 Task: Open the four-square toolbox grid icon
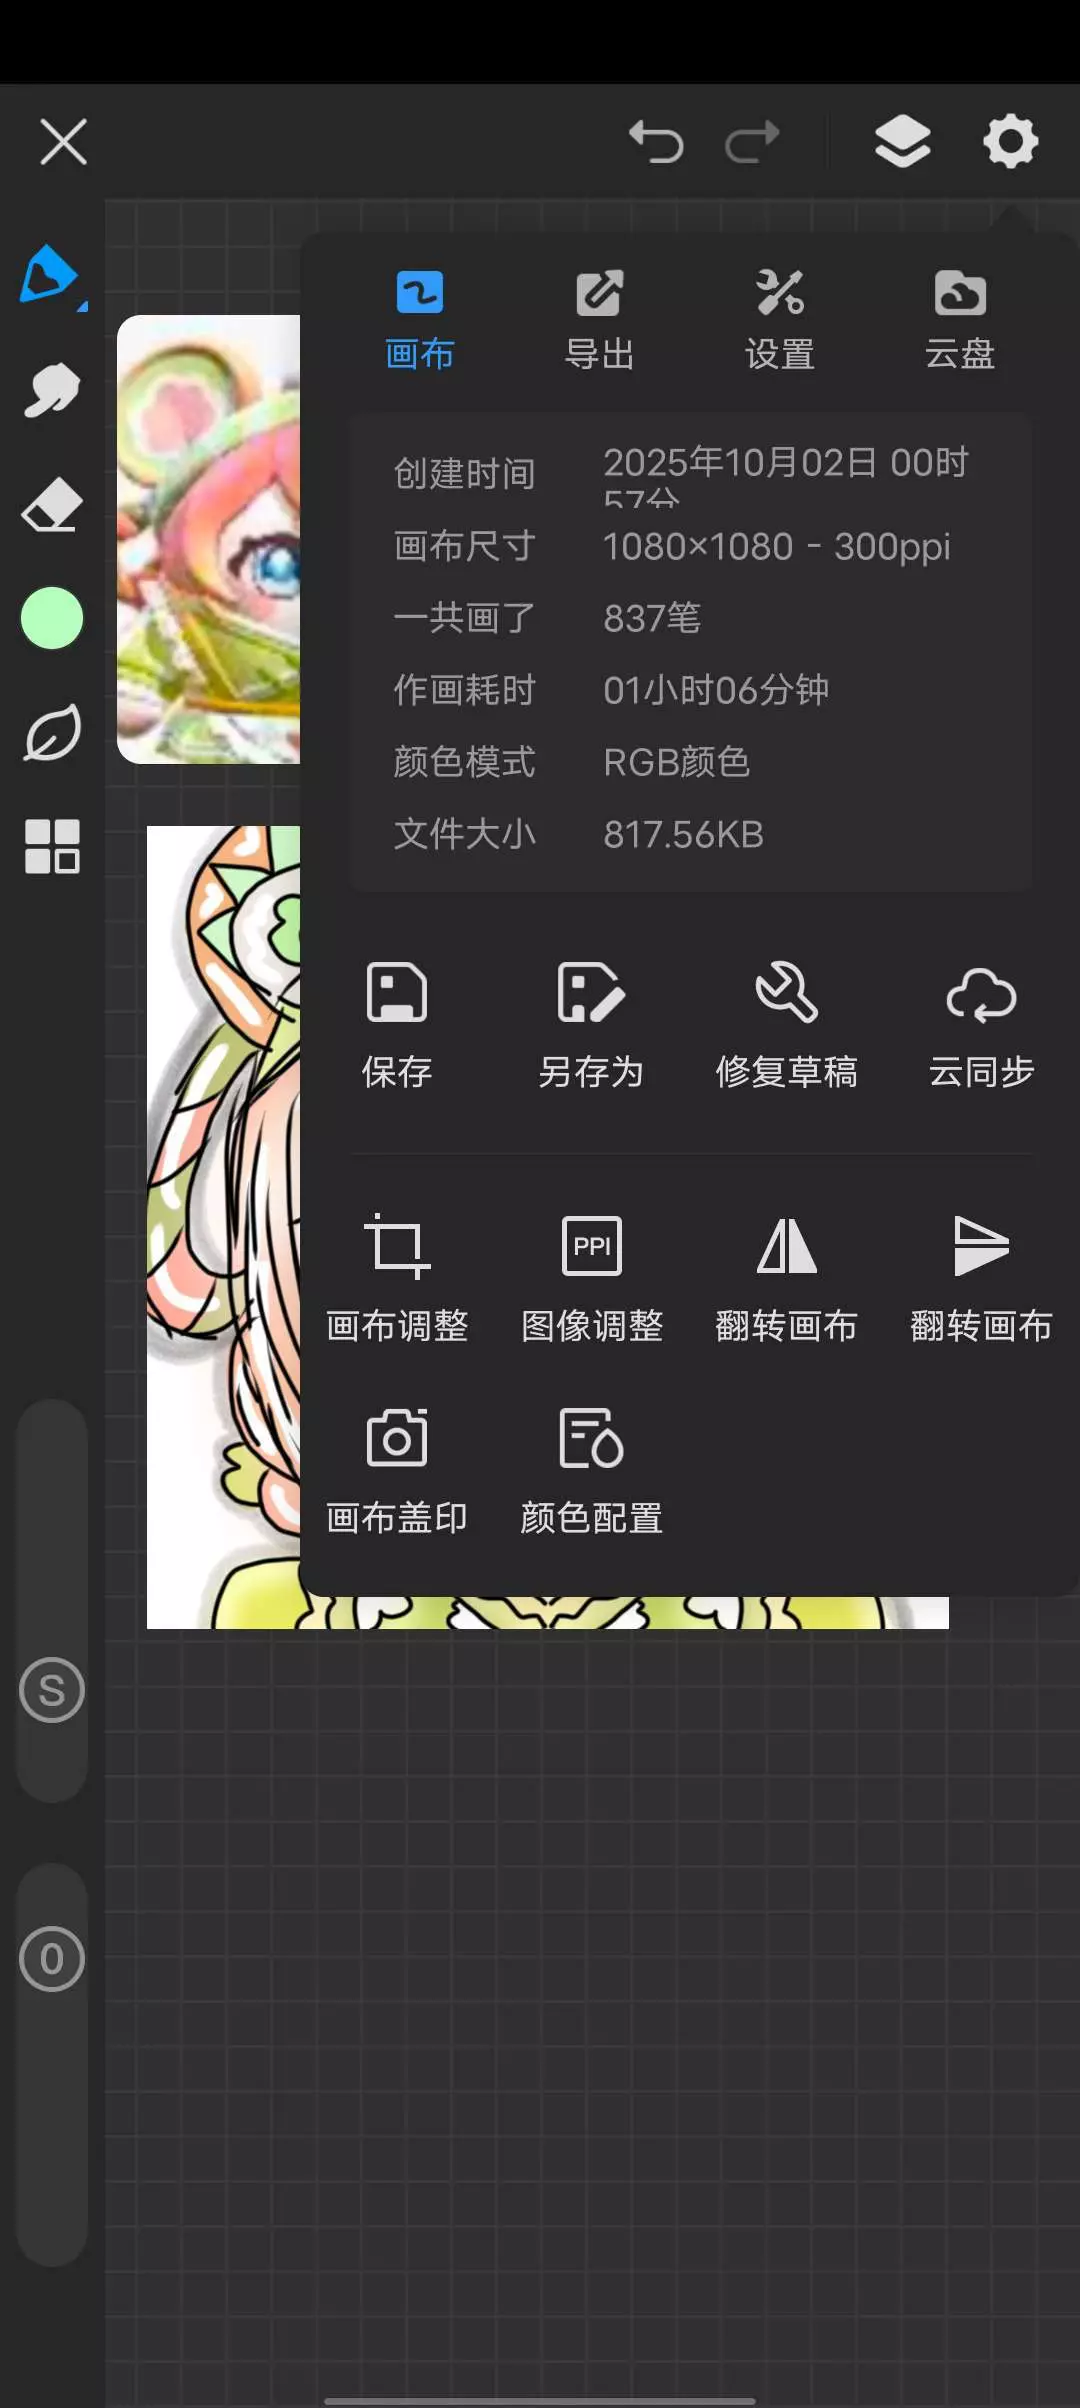coord(51,846)
